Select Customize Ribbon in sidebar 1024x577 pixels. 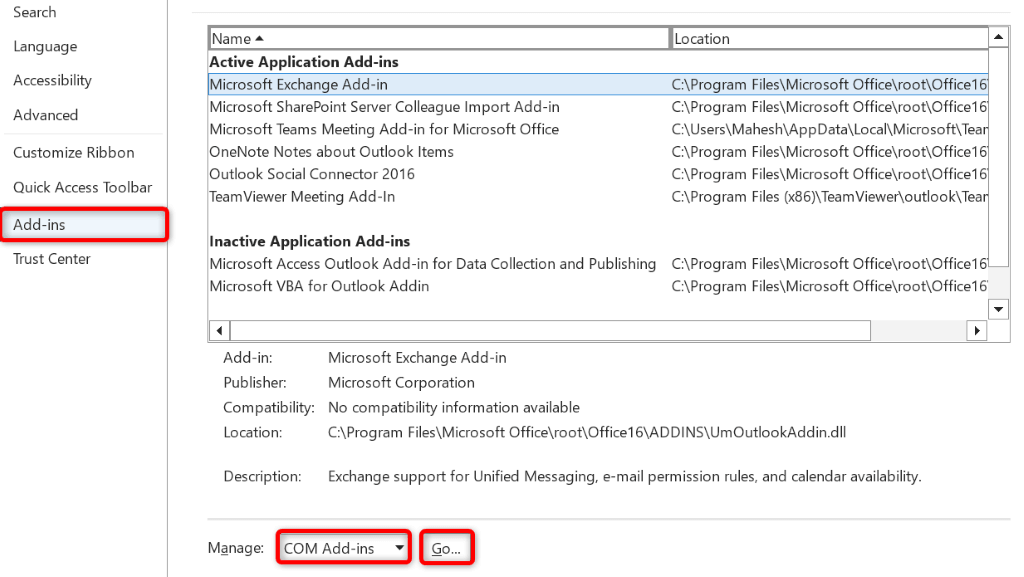click(73, 153)
